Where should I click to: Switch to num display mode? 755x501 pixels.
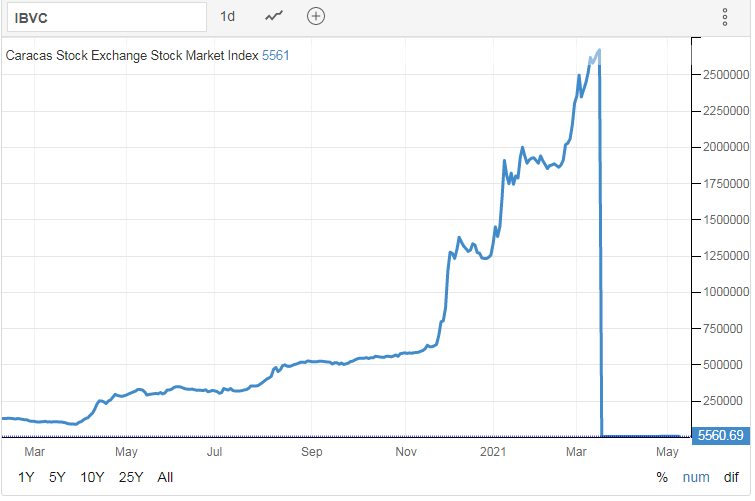tap(696, 477)
